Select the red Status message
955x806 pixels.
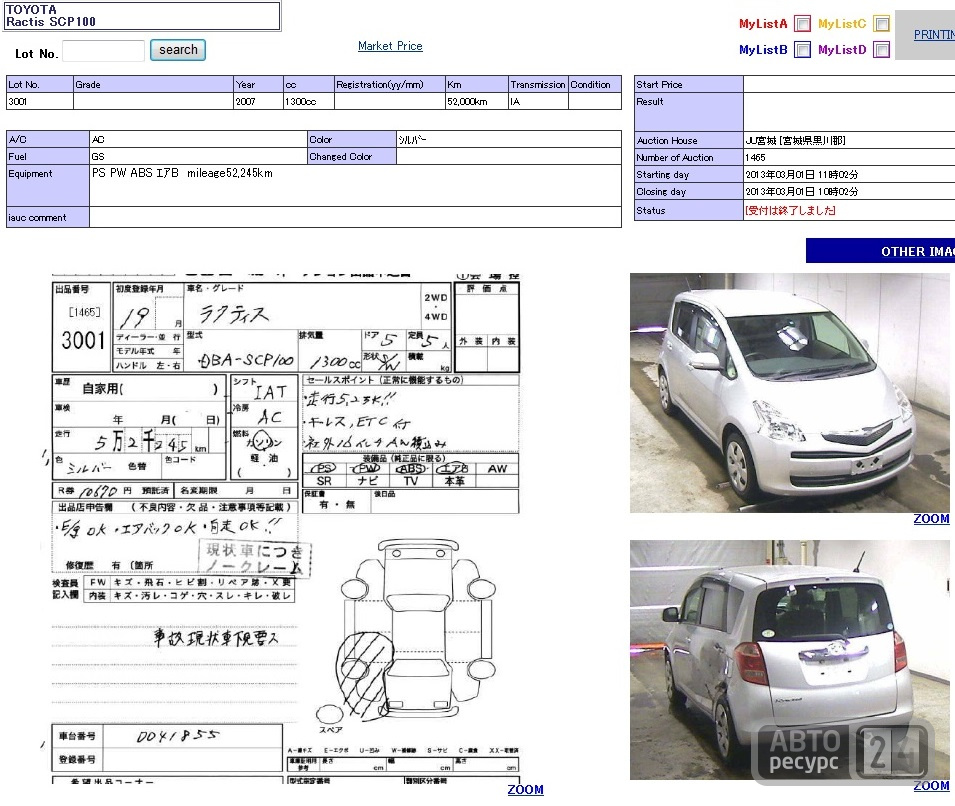point(790,210)
